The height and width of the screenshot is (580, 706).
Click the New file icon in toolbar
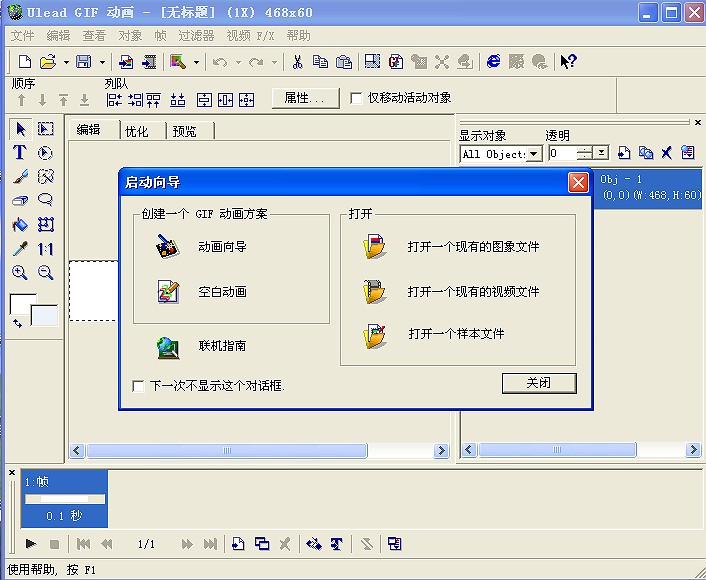point(25,61)
